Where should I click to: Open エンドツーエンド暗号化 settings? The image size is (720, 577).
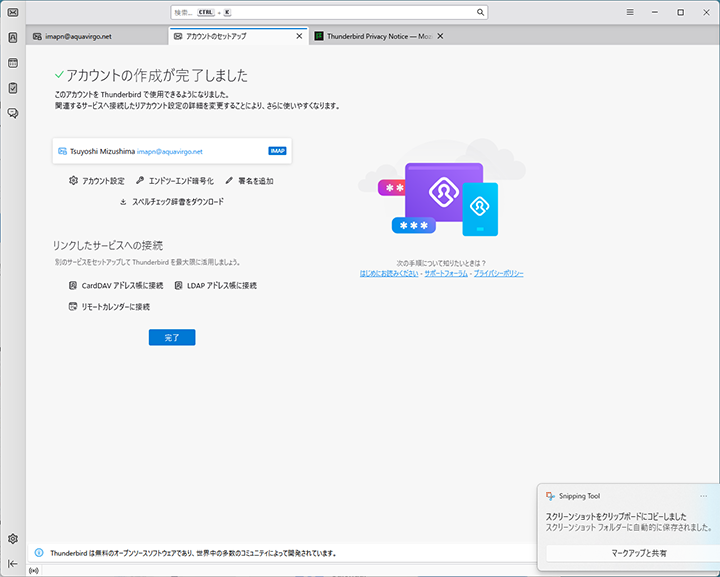(x=174, y=181)
